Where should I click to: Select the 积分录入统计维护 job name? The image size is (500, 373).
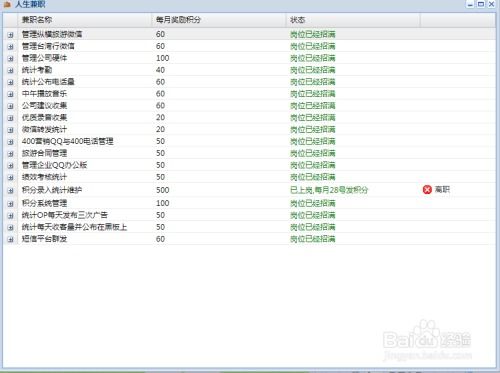(x=52, y=190)
